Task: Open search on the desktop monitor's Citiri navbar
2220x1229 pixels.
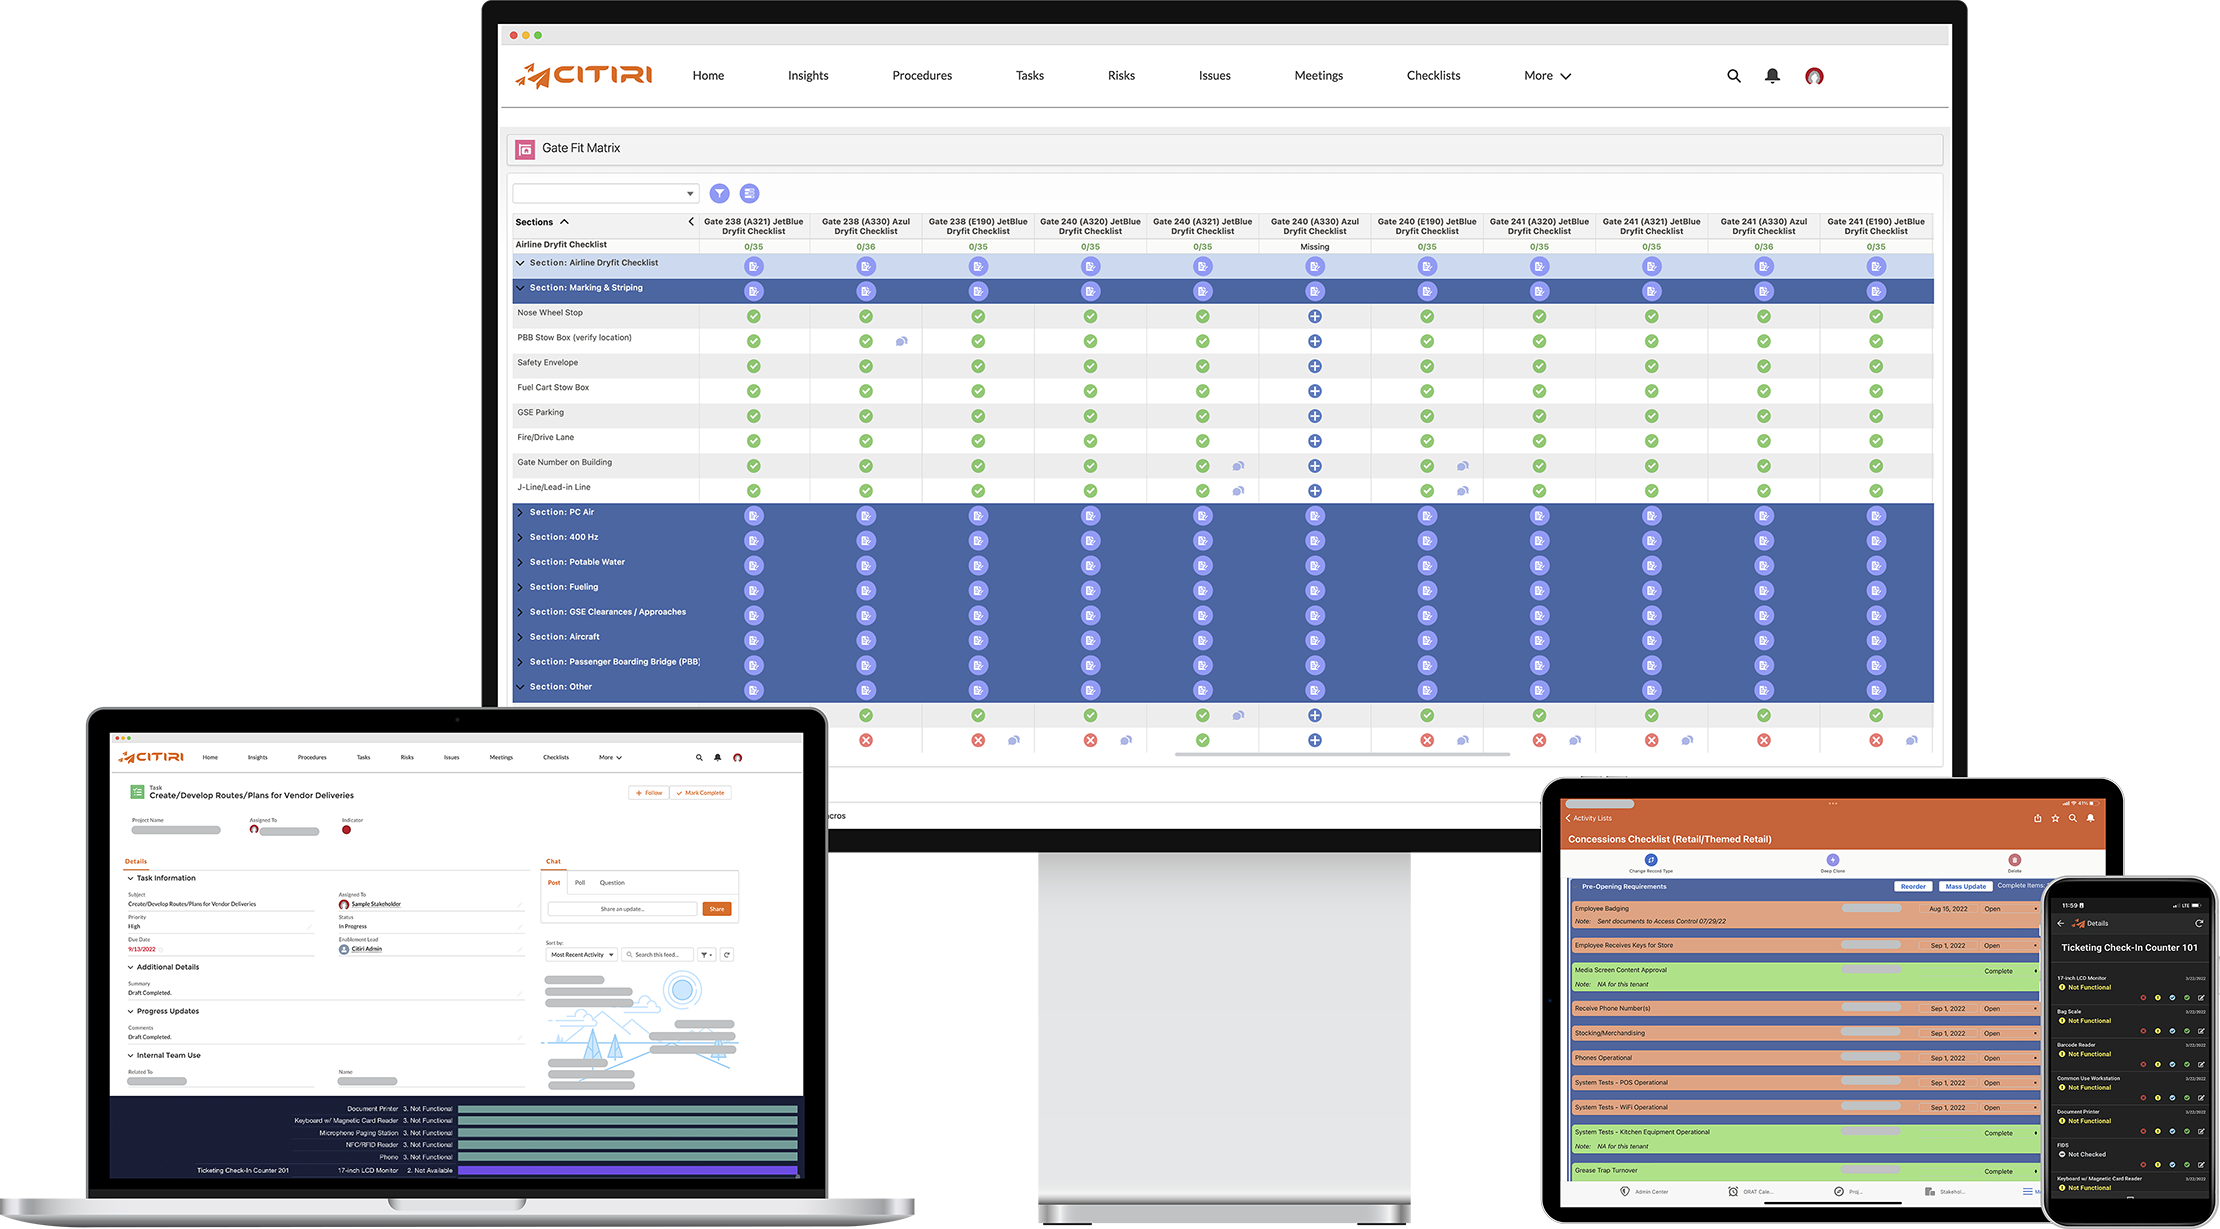Action: coord(1734,76)
